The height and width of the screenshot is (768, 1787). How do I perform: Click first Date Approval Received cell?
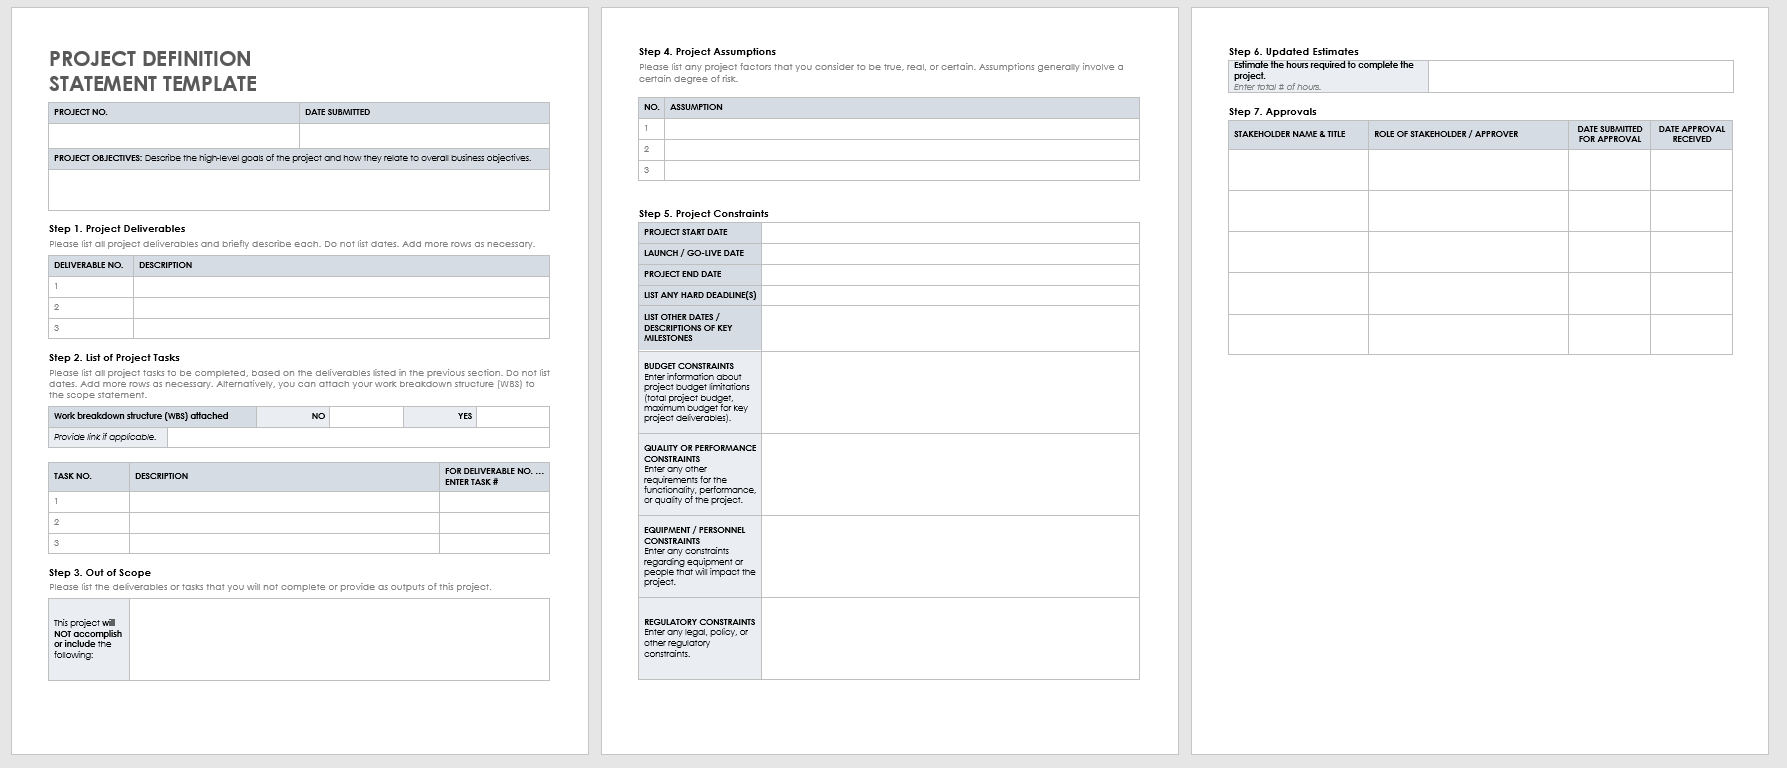pos(1691,170)
